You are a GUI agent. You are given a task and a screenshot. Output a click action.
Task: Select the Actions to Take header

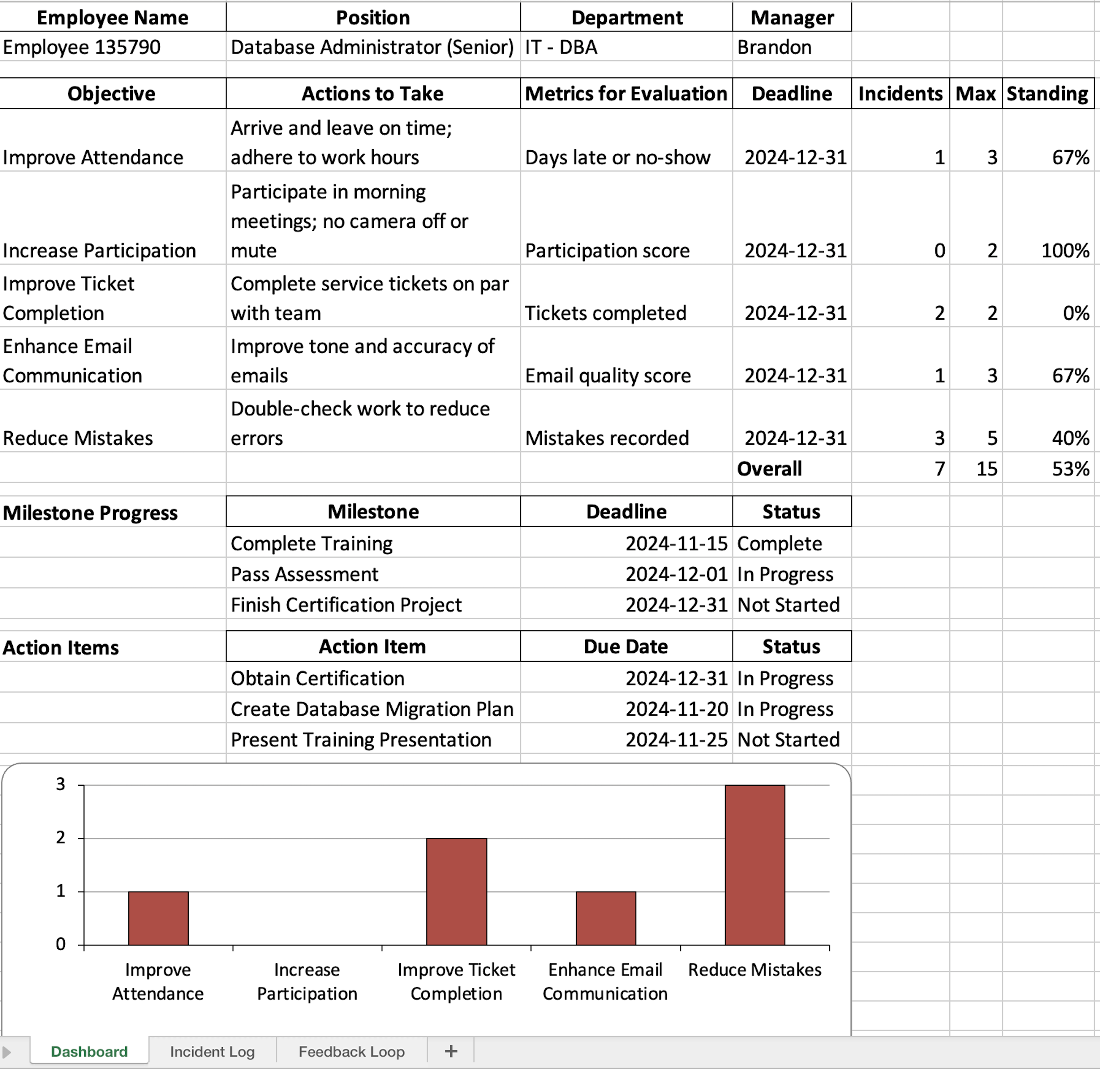tap(373, 93)
